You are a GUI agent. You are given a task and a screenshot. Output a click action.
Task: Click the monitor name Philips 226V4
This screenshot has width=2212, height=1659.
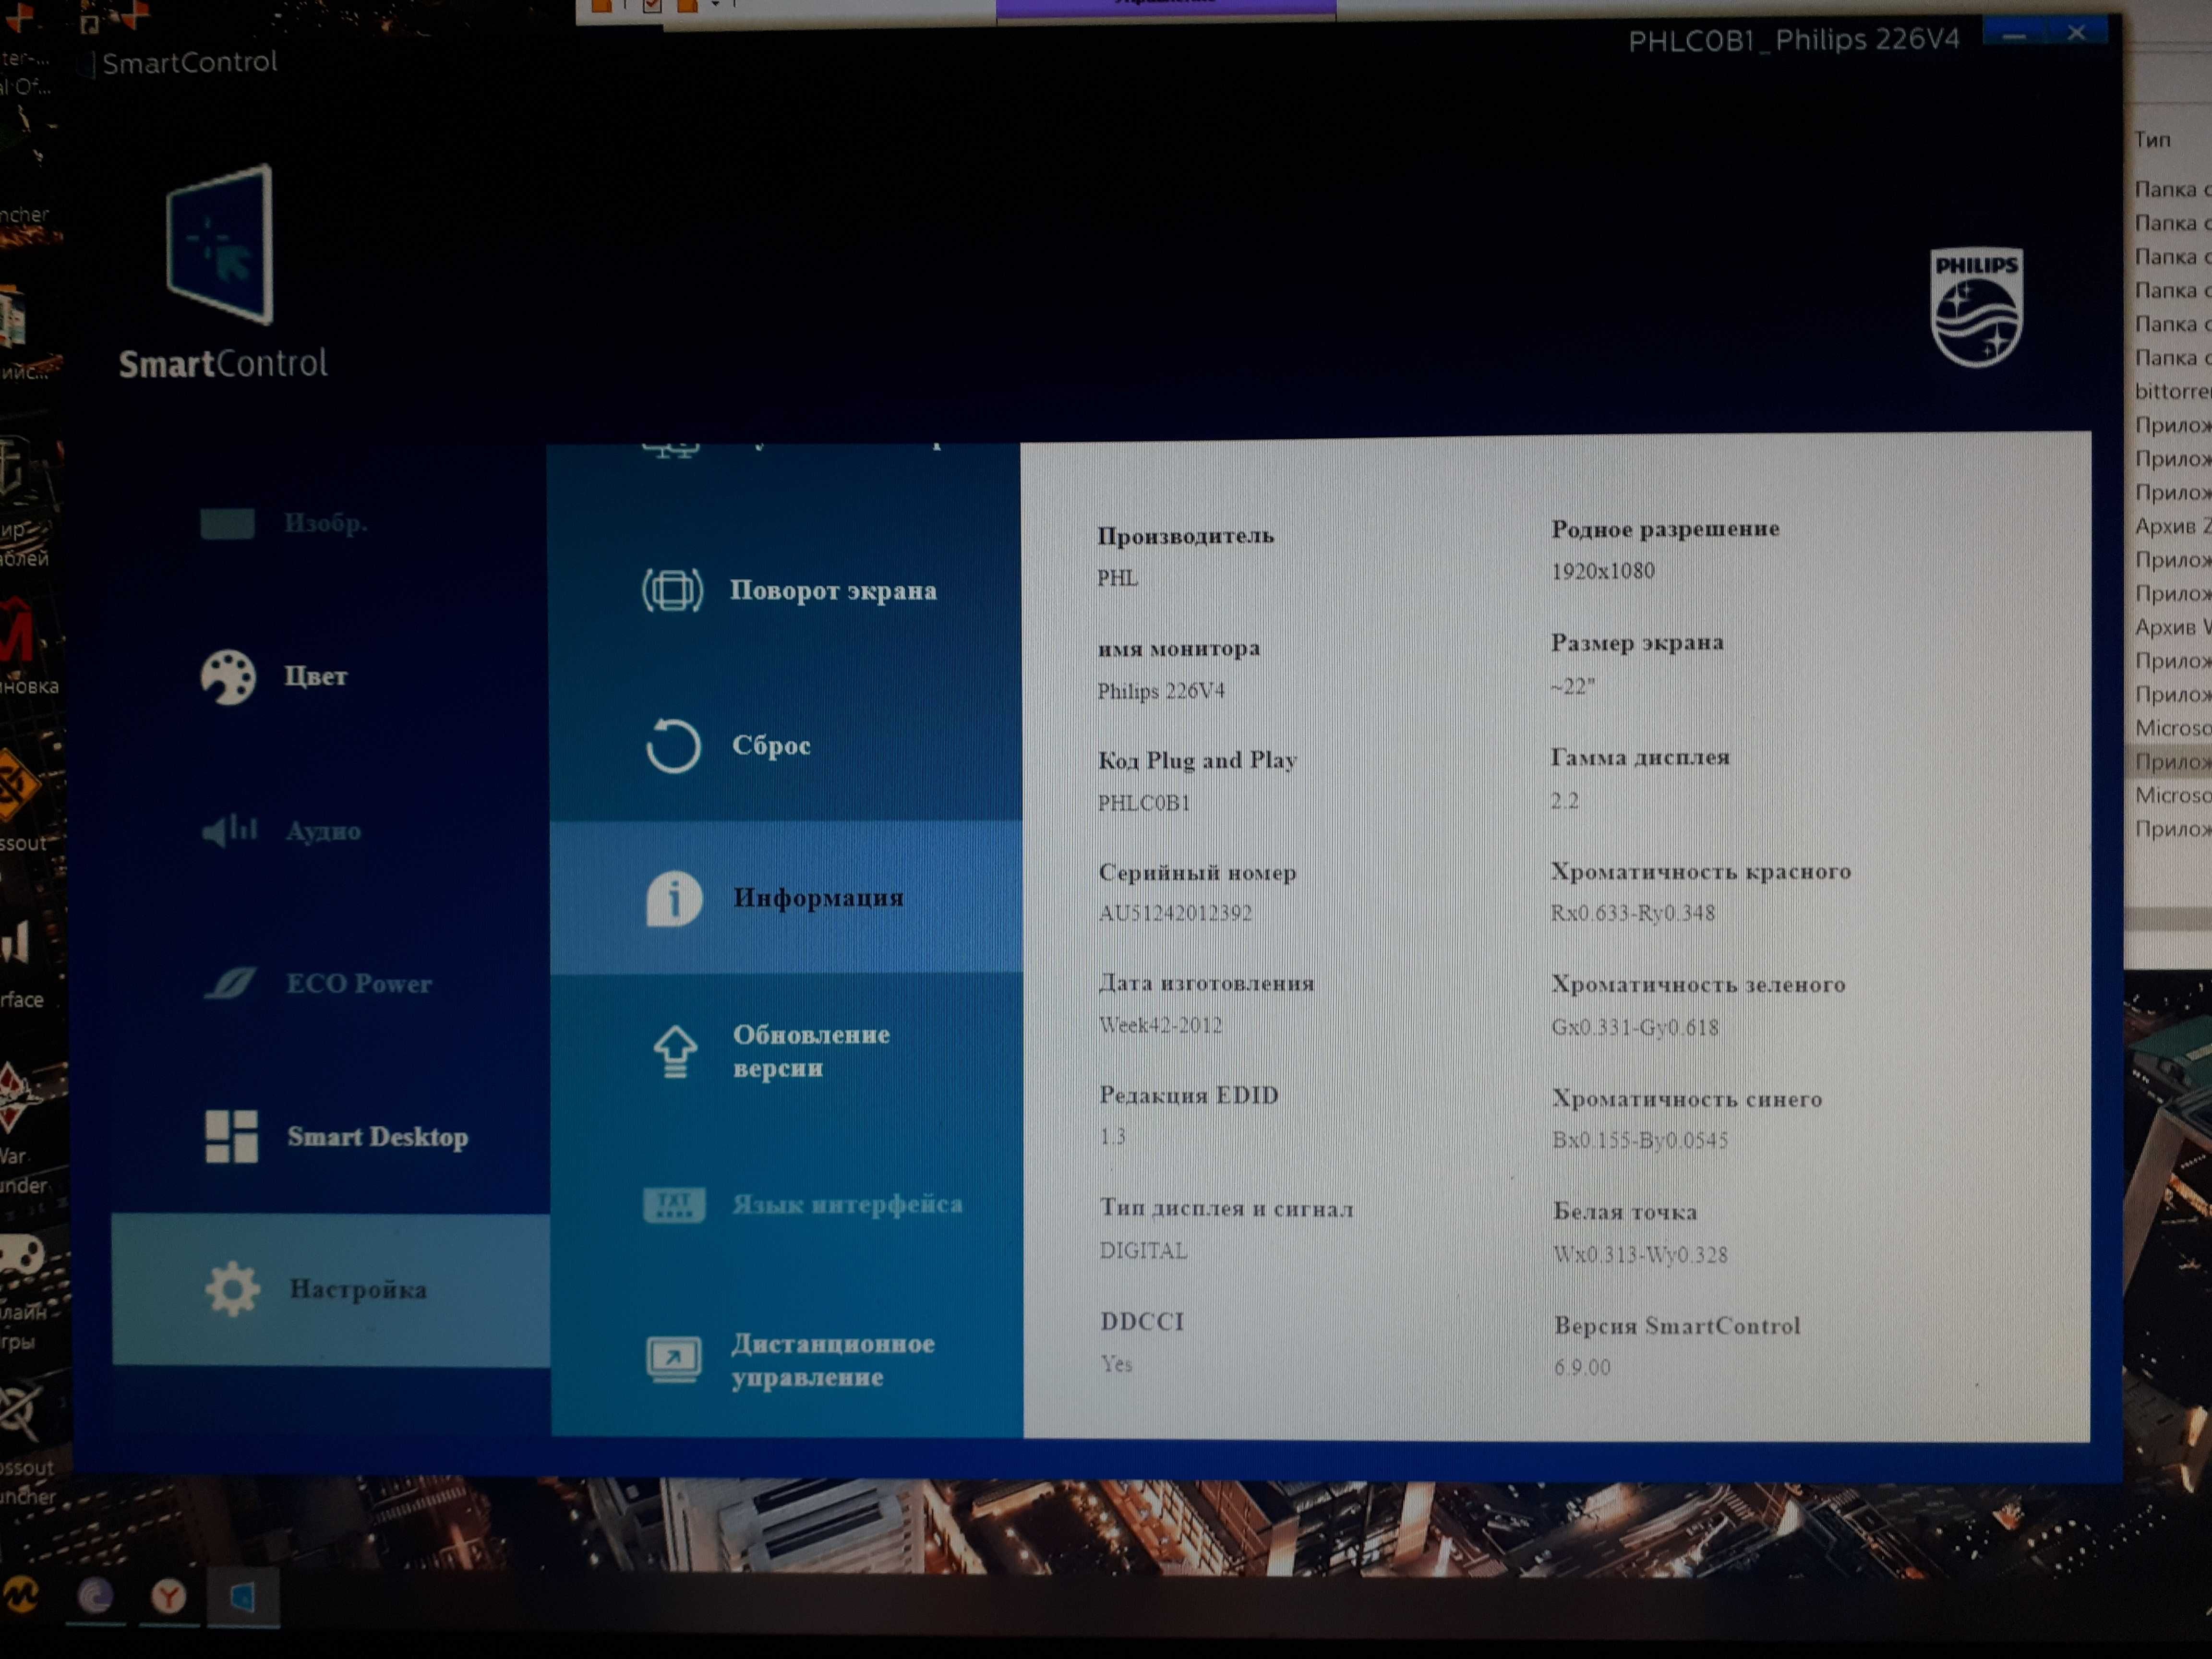(1161, 691)
